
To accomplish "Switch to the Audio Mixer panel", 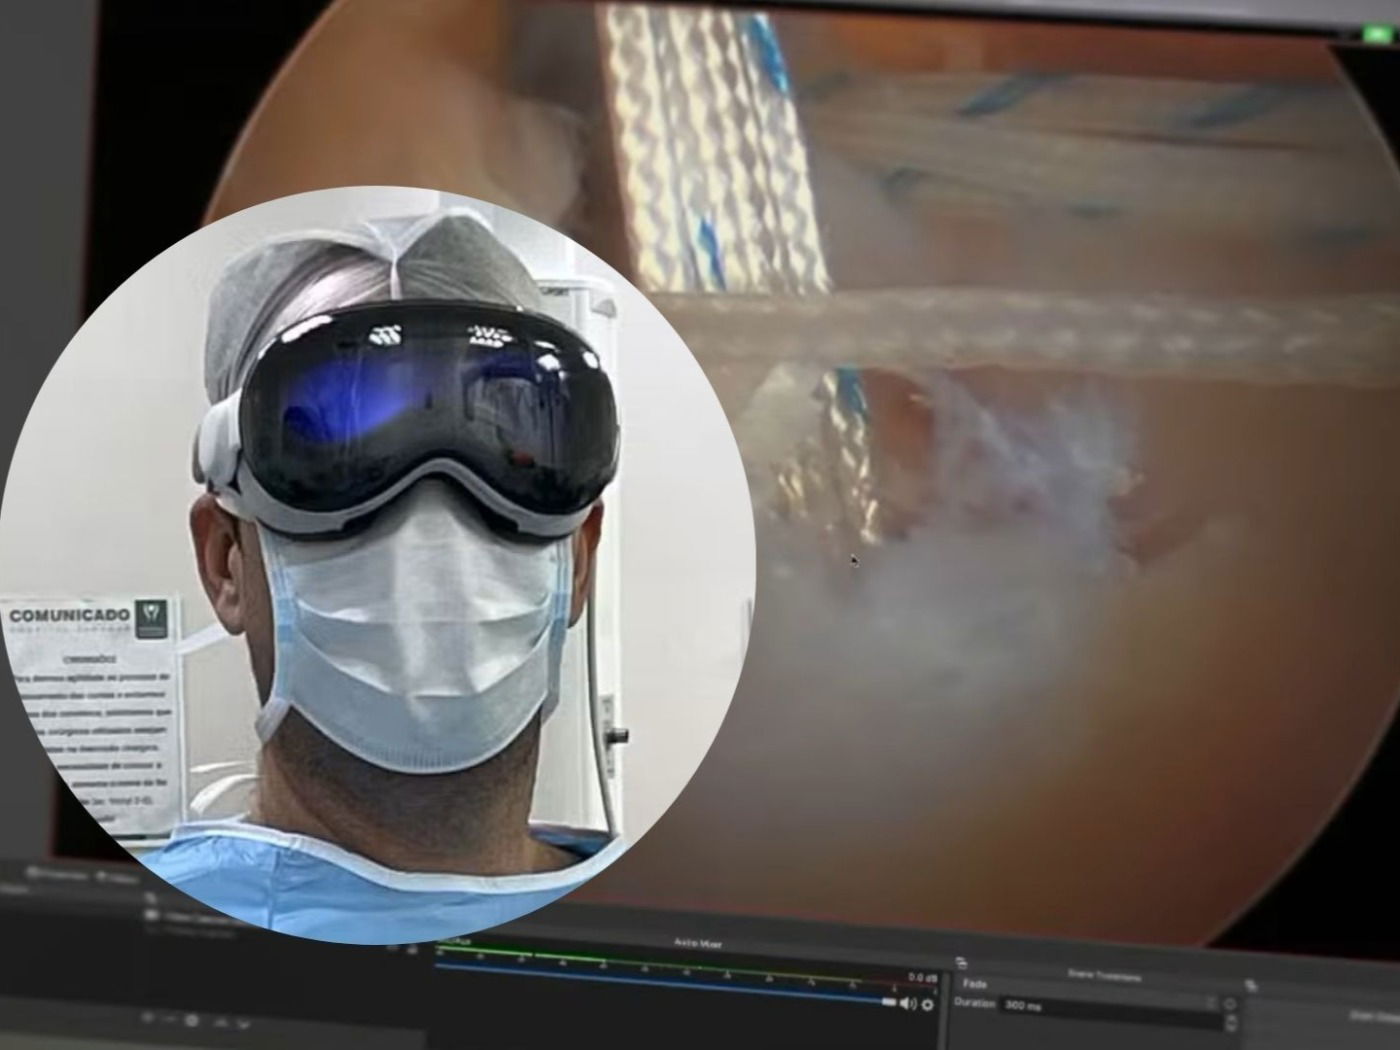I will click(x=700, y=944).
